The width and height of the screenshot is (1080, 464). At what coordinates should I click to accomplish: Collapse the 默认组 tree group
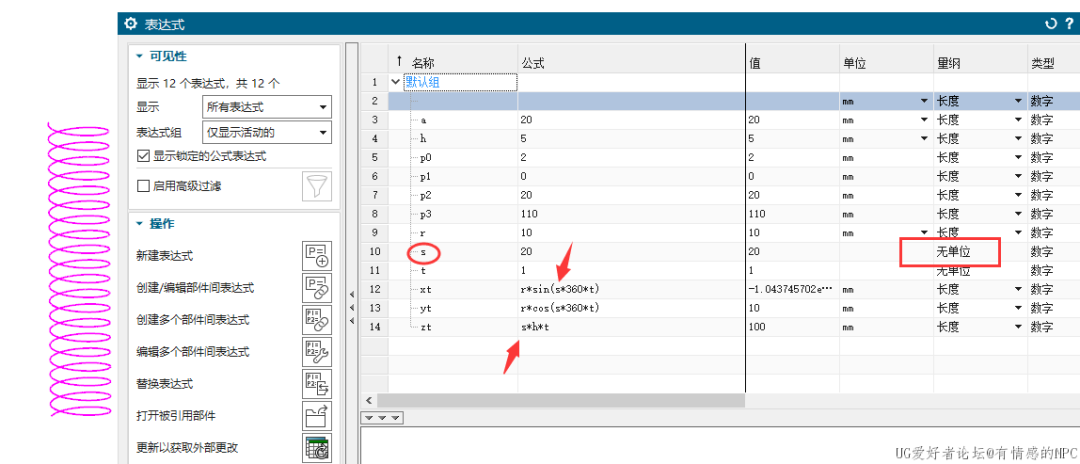coord(397,82)
